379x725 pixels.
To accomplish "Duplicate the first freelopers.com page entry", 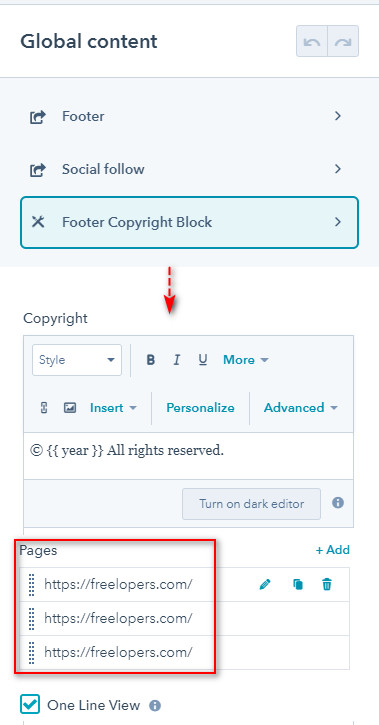I will pos(298,585).
